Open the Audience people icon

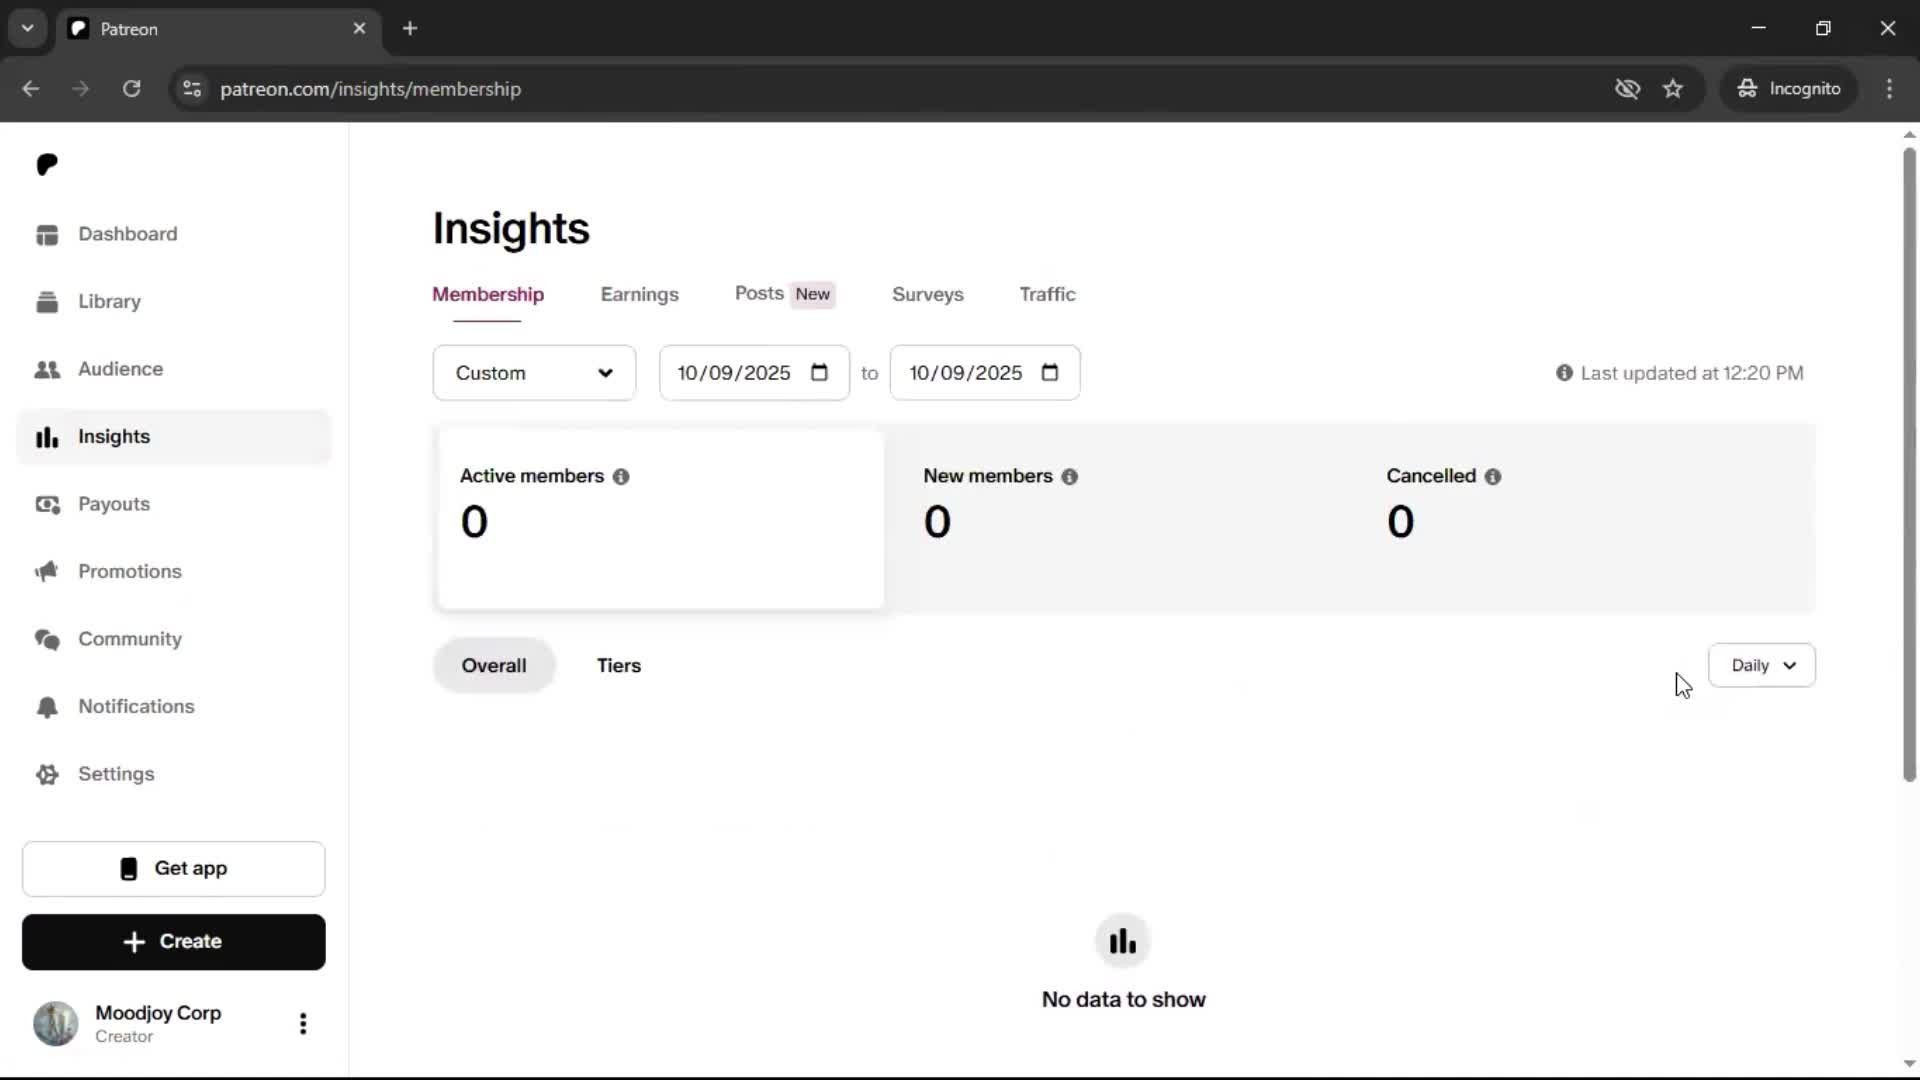tap(47, 369)
